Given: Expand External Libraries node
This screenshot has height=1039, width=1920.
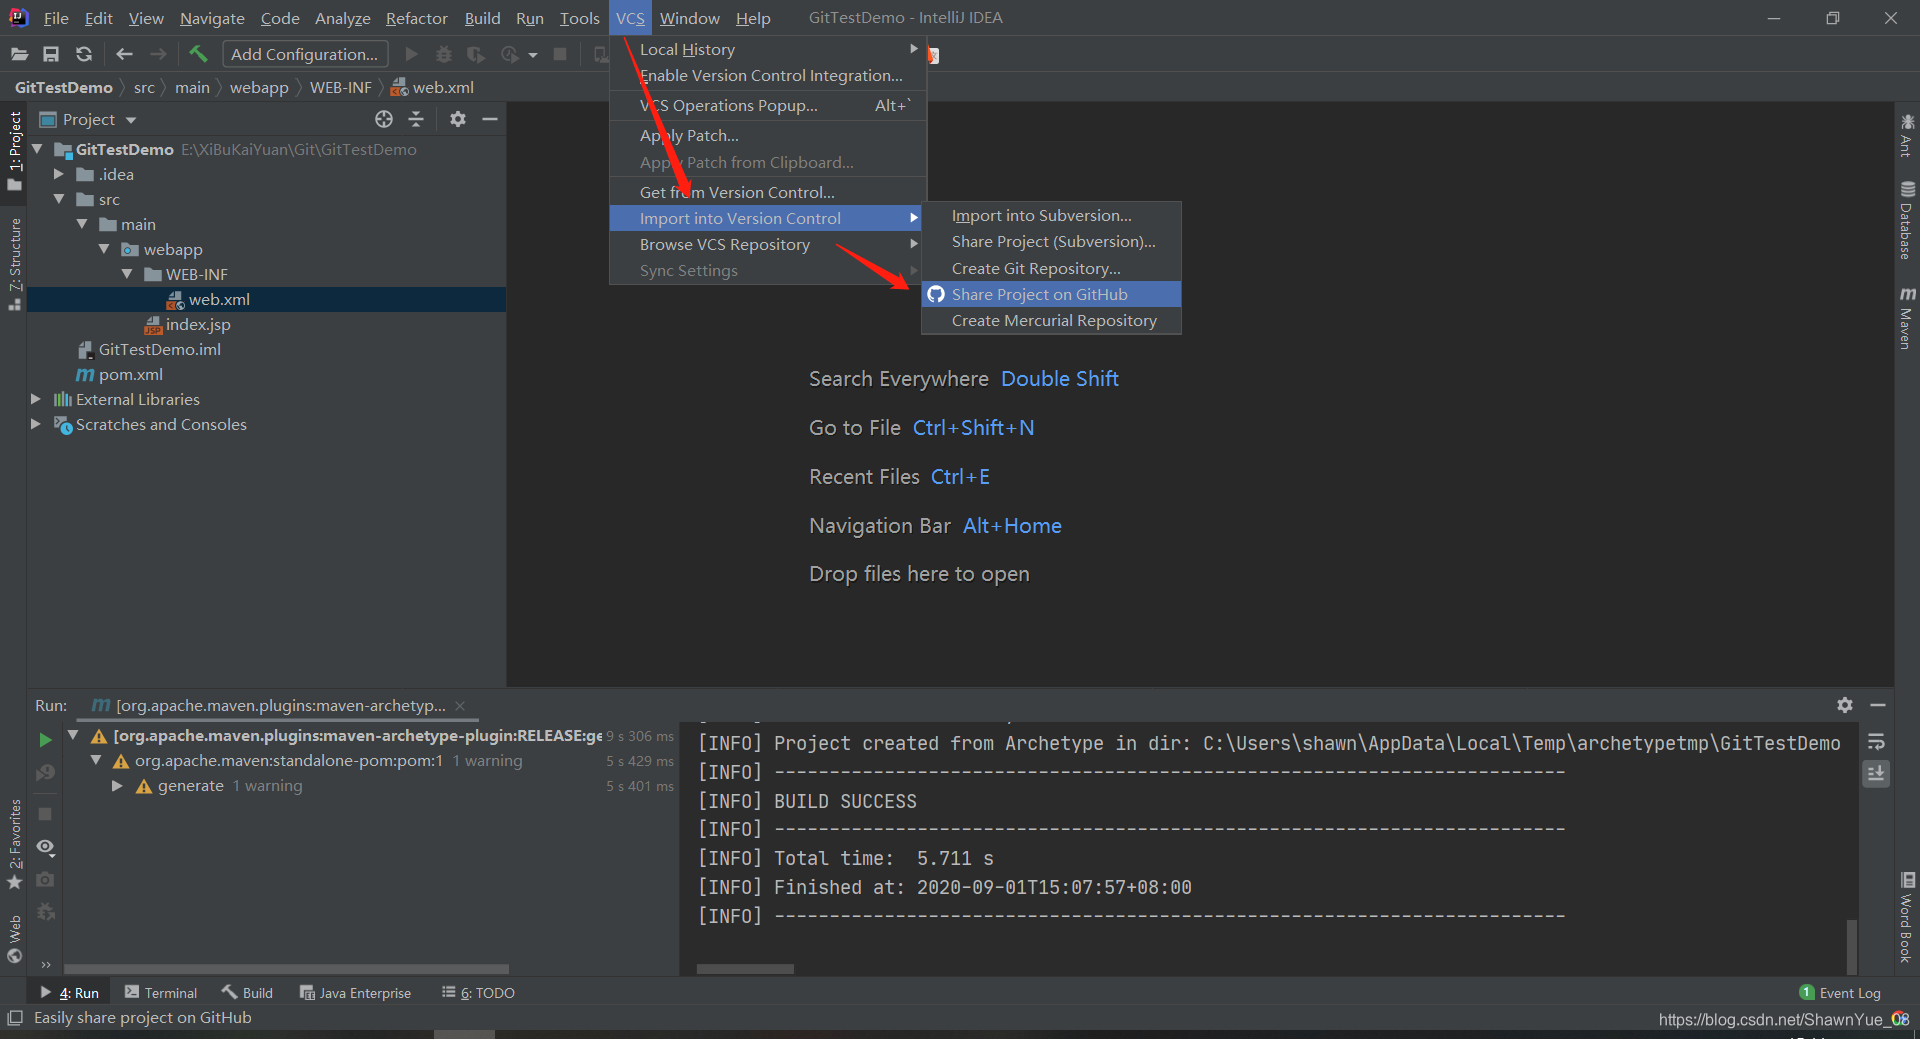Looking at the screenshot, I should pyautogui.click(x=36, y=399).
